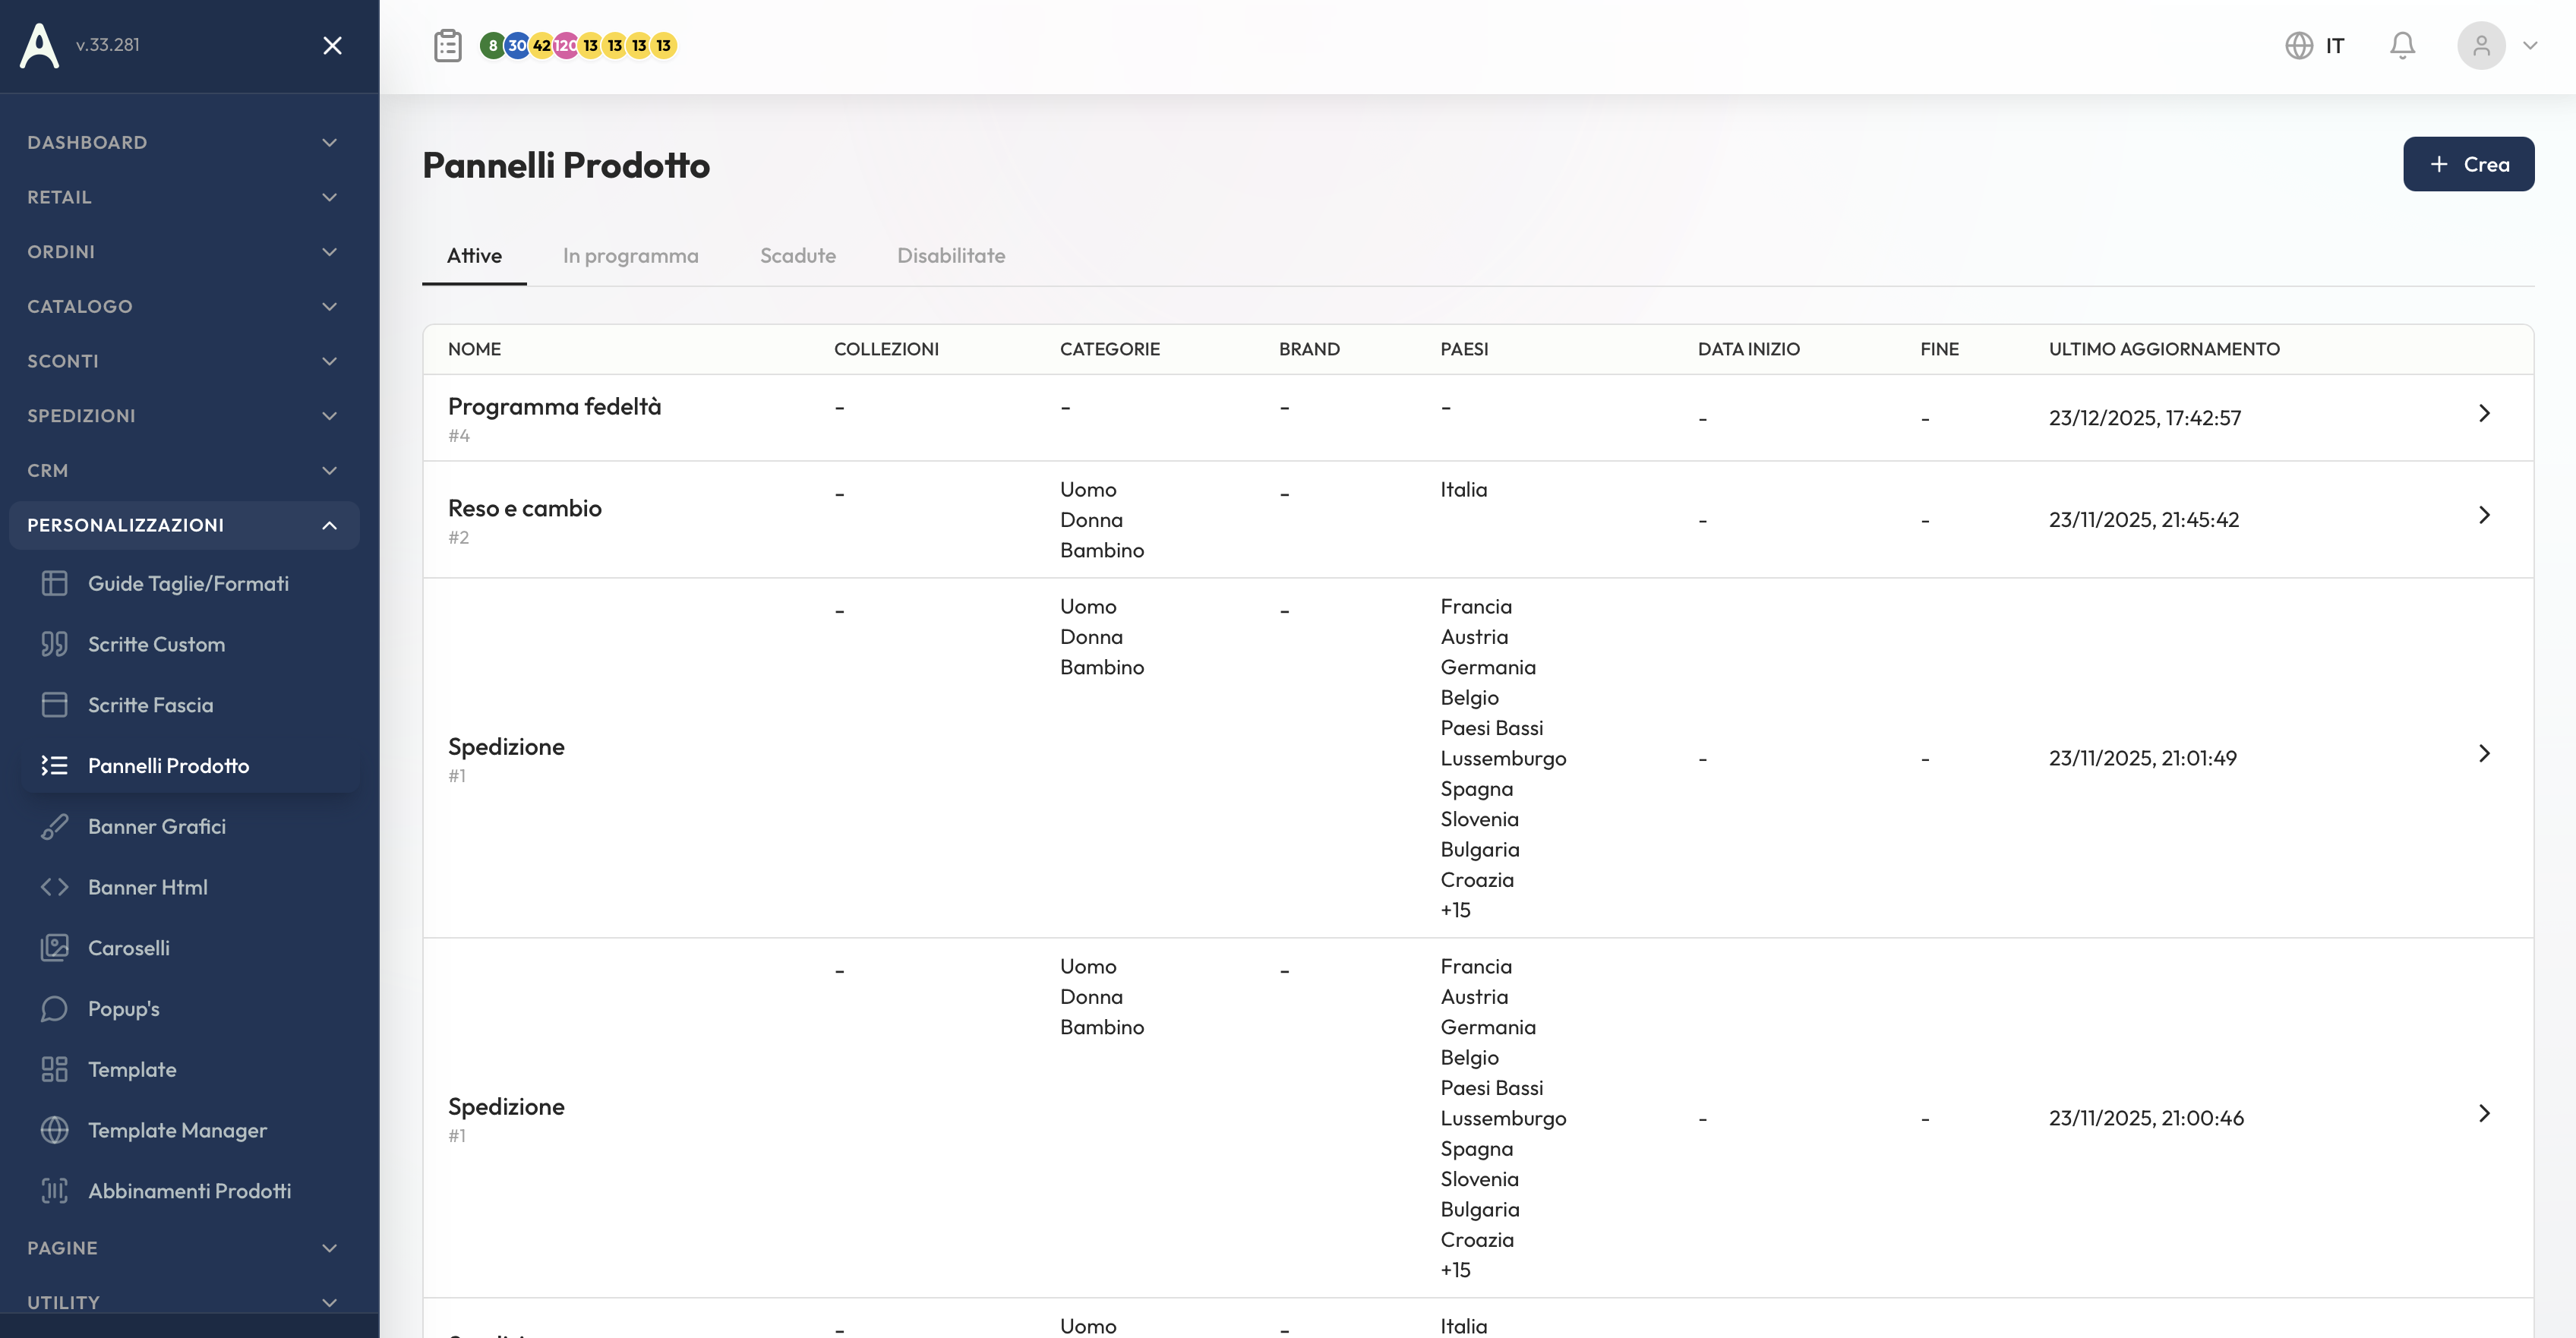Viewport: 2576px width, 1338px height.
Task: Click the #2 ID under Reso e cambio
Action: [x=458, y=537]
